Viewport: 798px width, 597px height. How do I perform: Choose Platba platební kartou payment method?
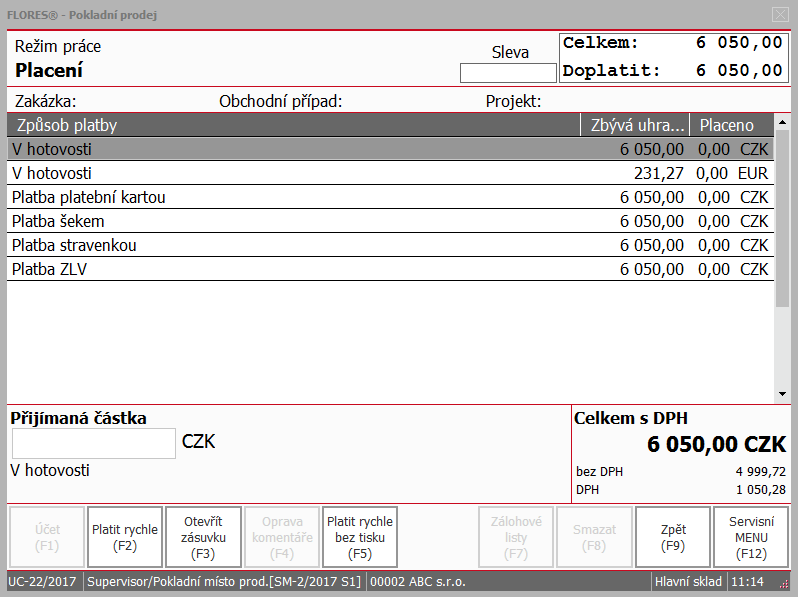click(x=390, y=197)
